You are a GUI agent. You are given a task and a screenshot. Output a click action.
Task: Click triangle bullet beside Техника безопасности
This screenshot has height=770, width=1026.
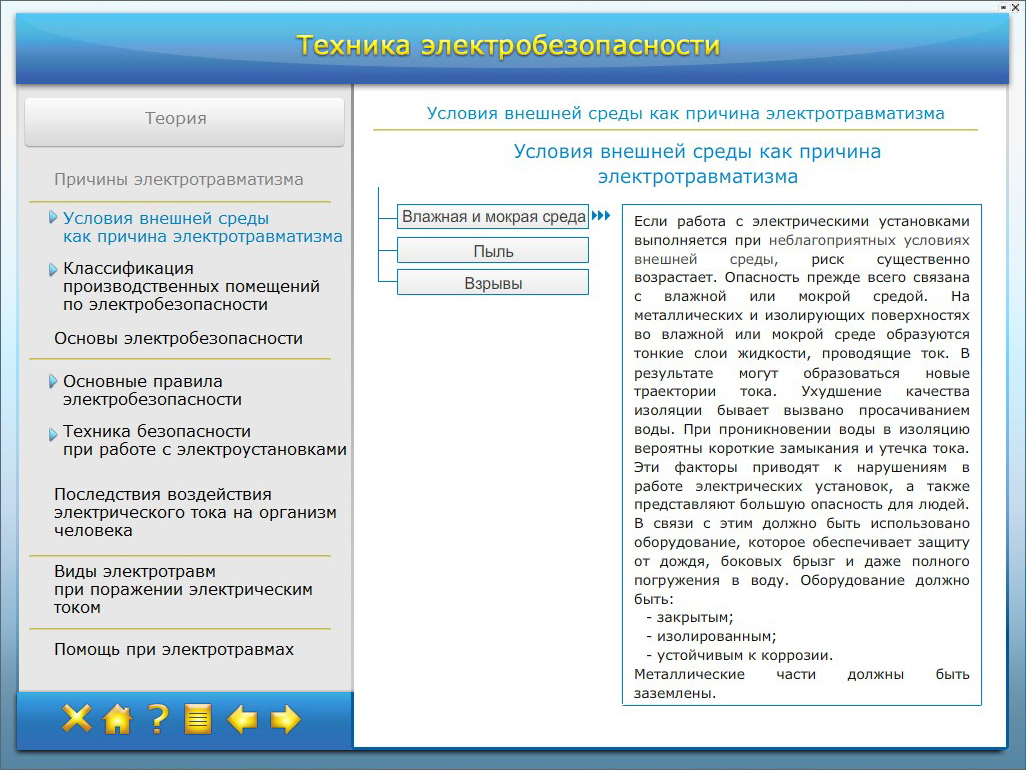tap(53, 433)
